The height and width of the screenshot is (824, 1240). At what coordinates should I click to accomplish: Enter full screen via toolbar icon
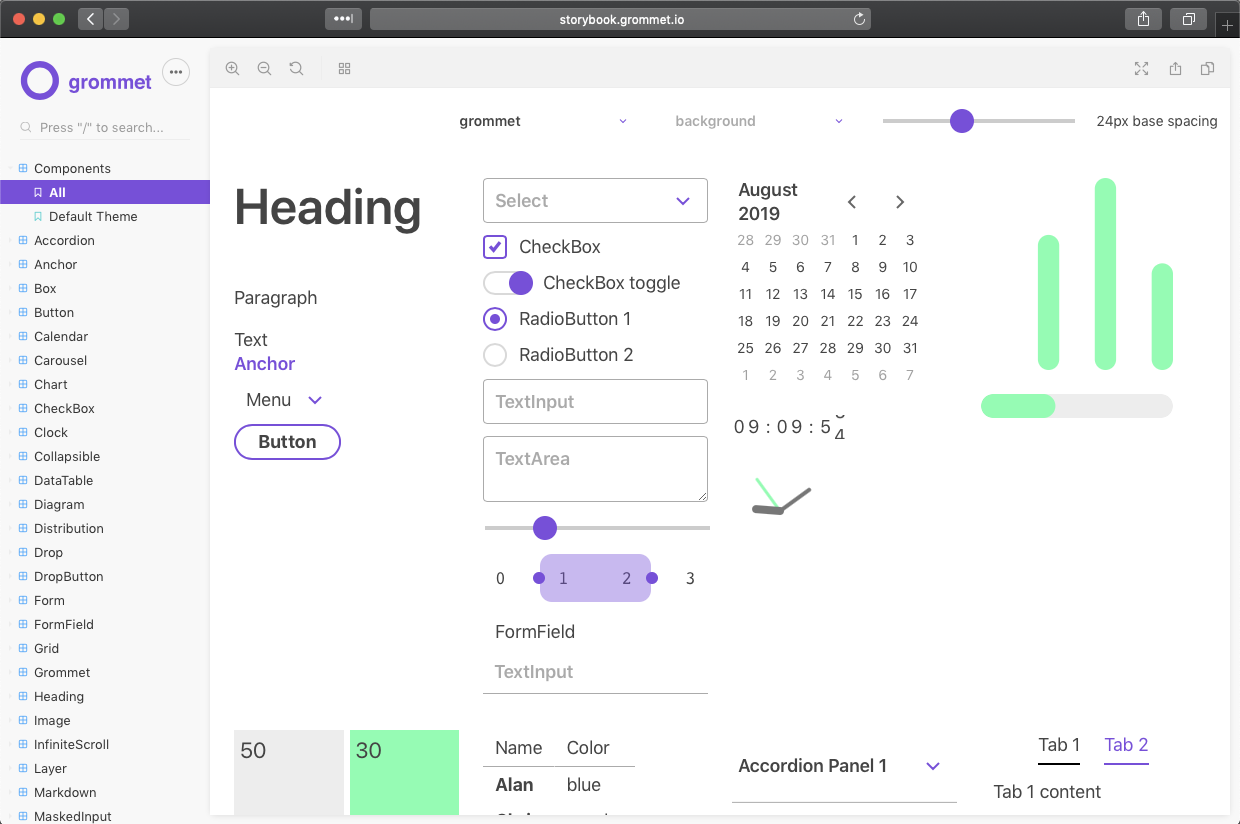point(1142,69)
